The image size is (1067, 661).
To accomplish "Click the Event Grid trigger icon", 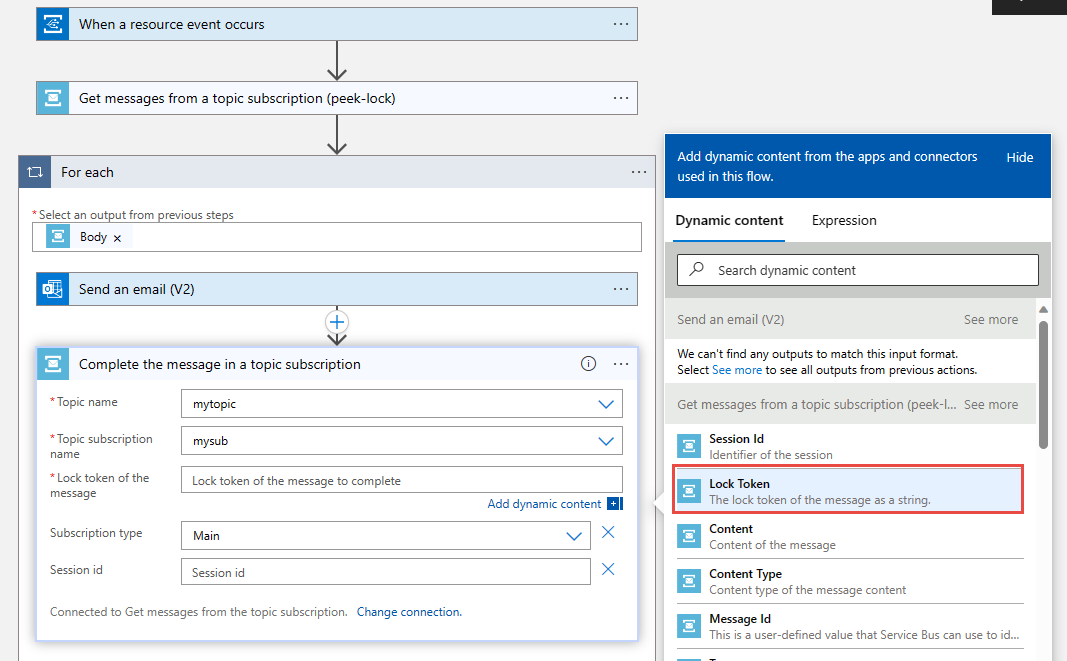I will pos(52,24).
